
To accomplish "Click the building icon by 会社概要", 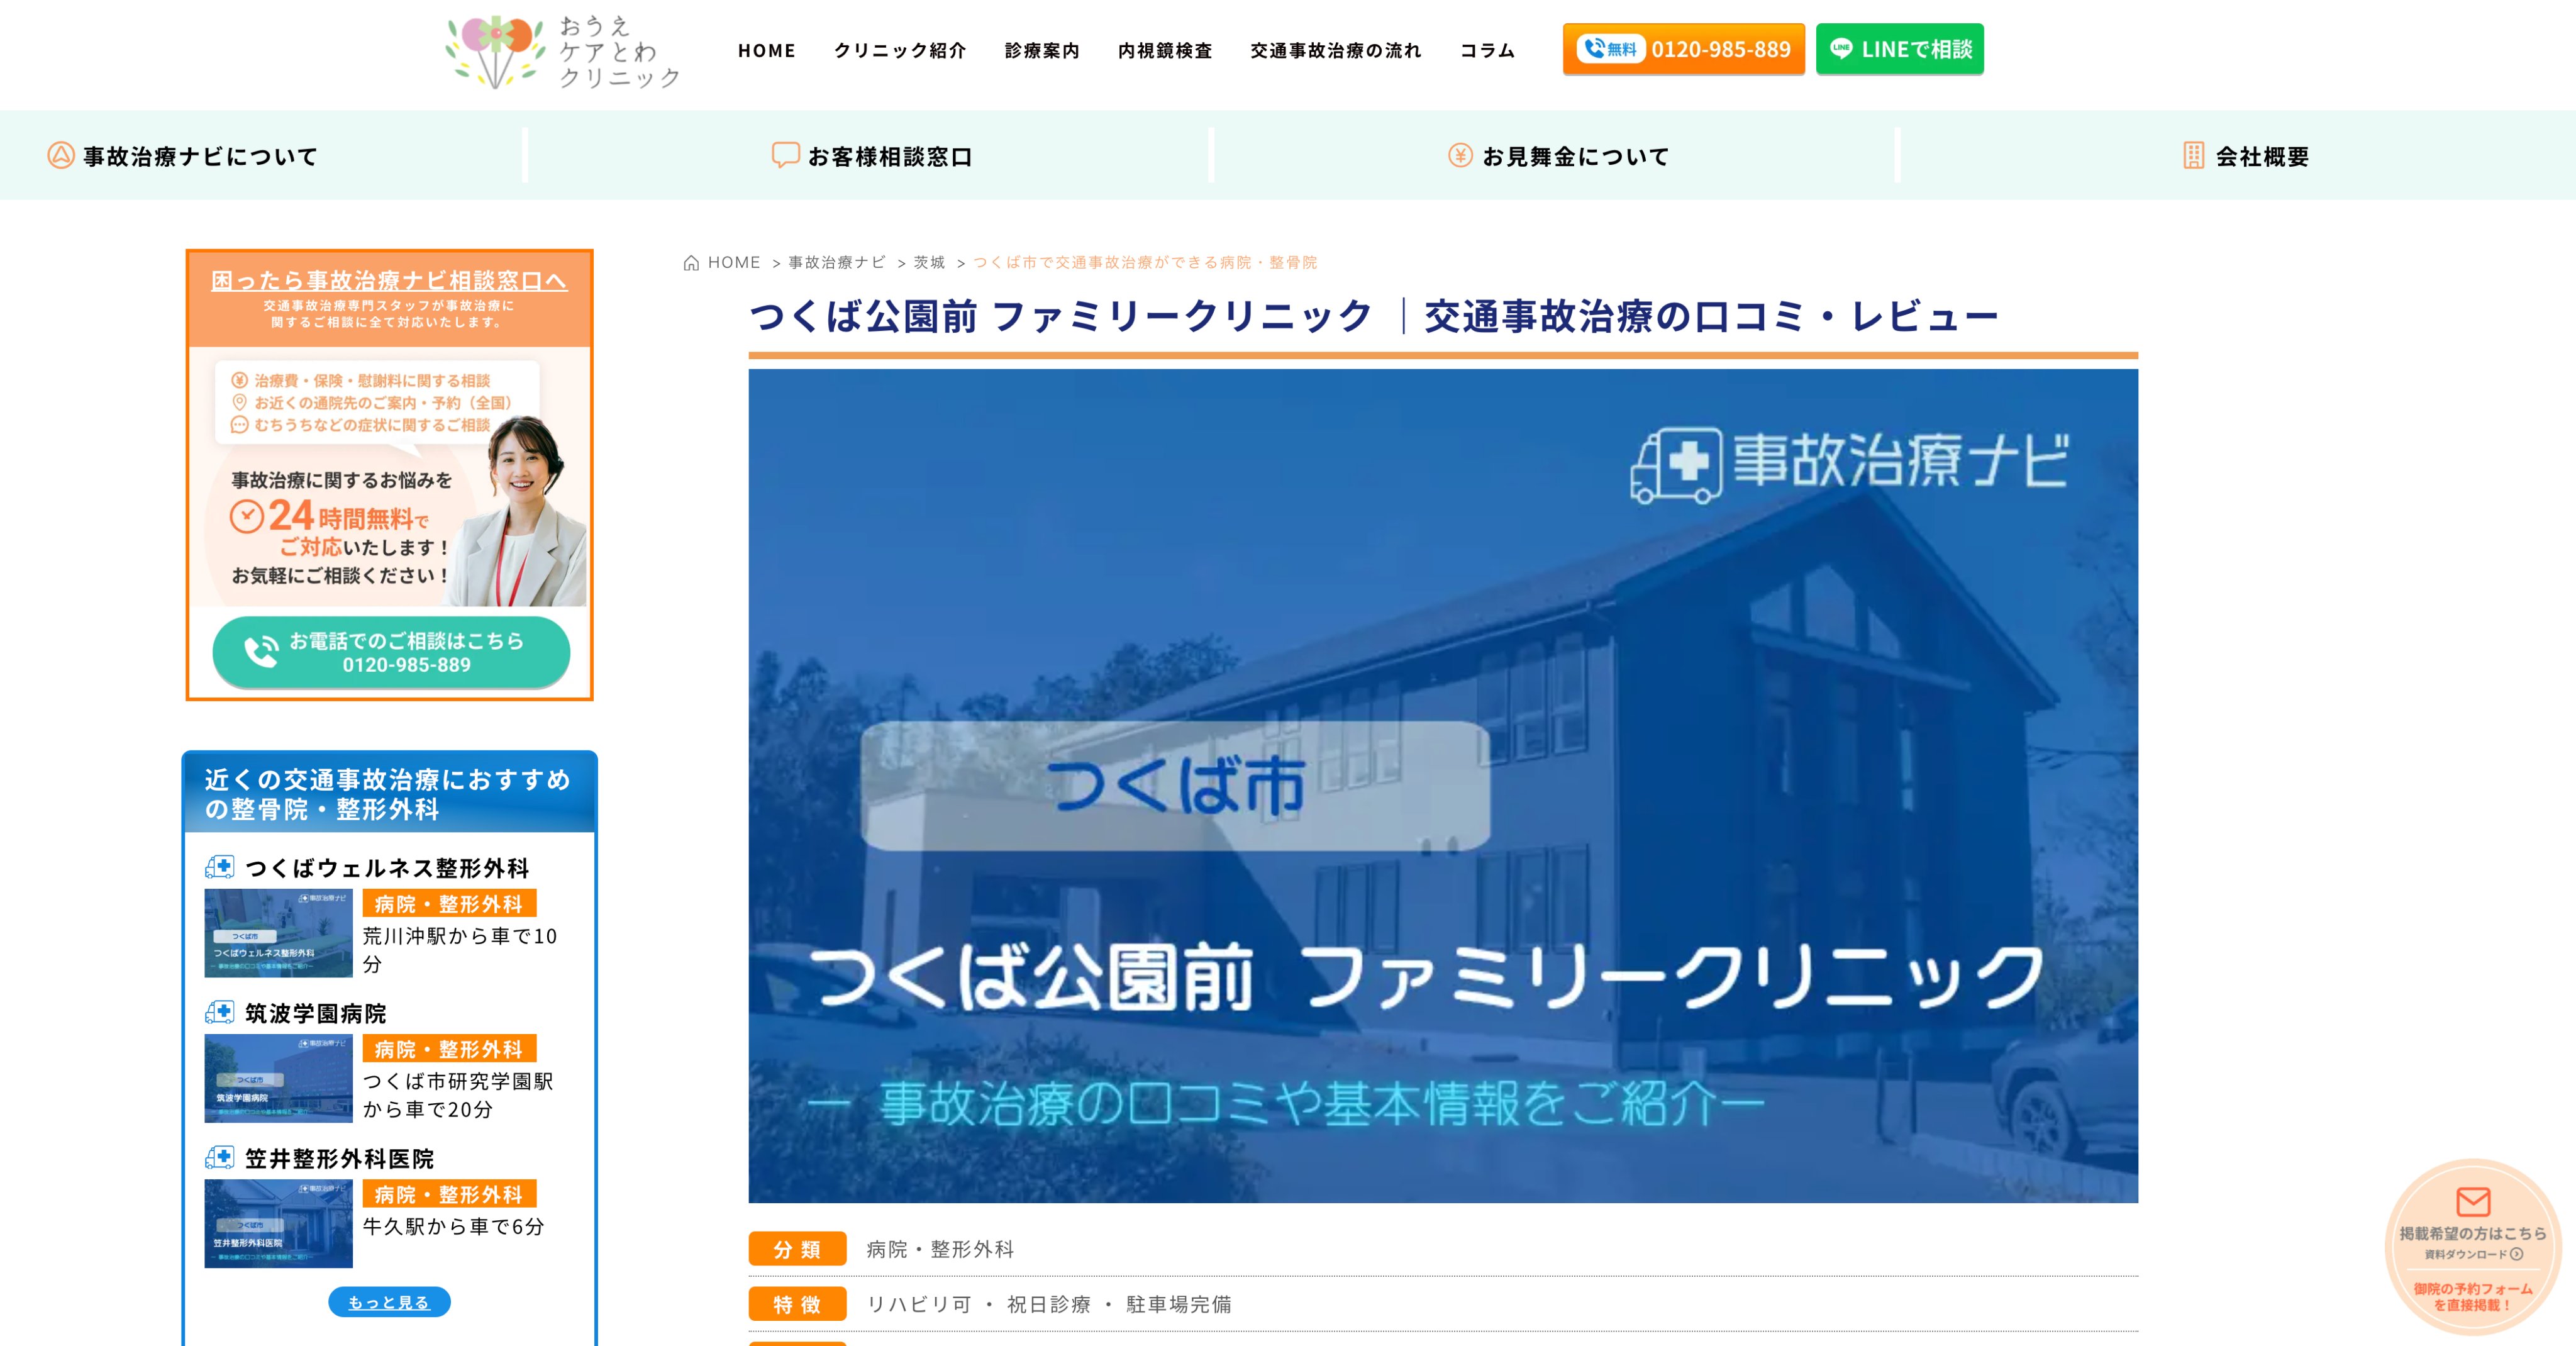I will pos(2193,155).
